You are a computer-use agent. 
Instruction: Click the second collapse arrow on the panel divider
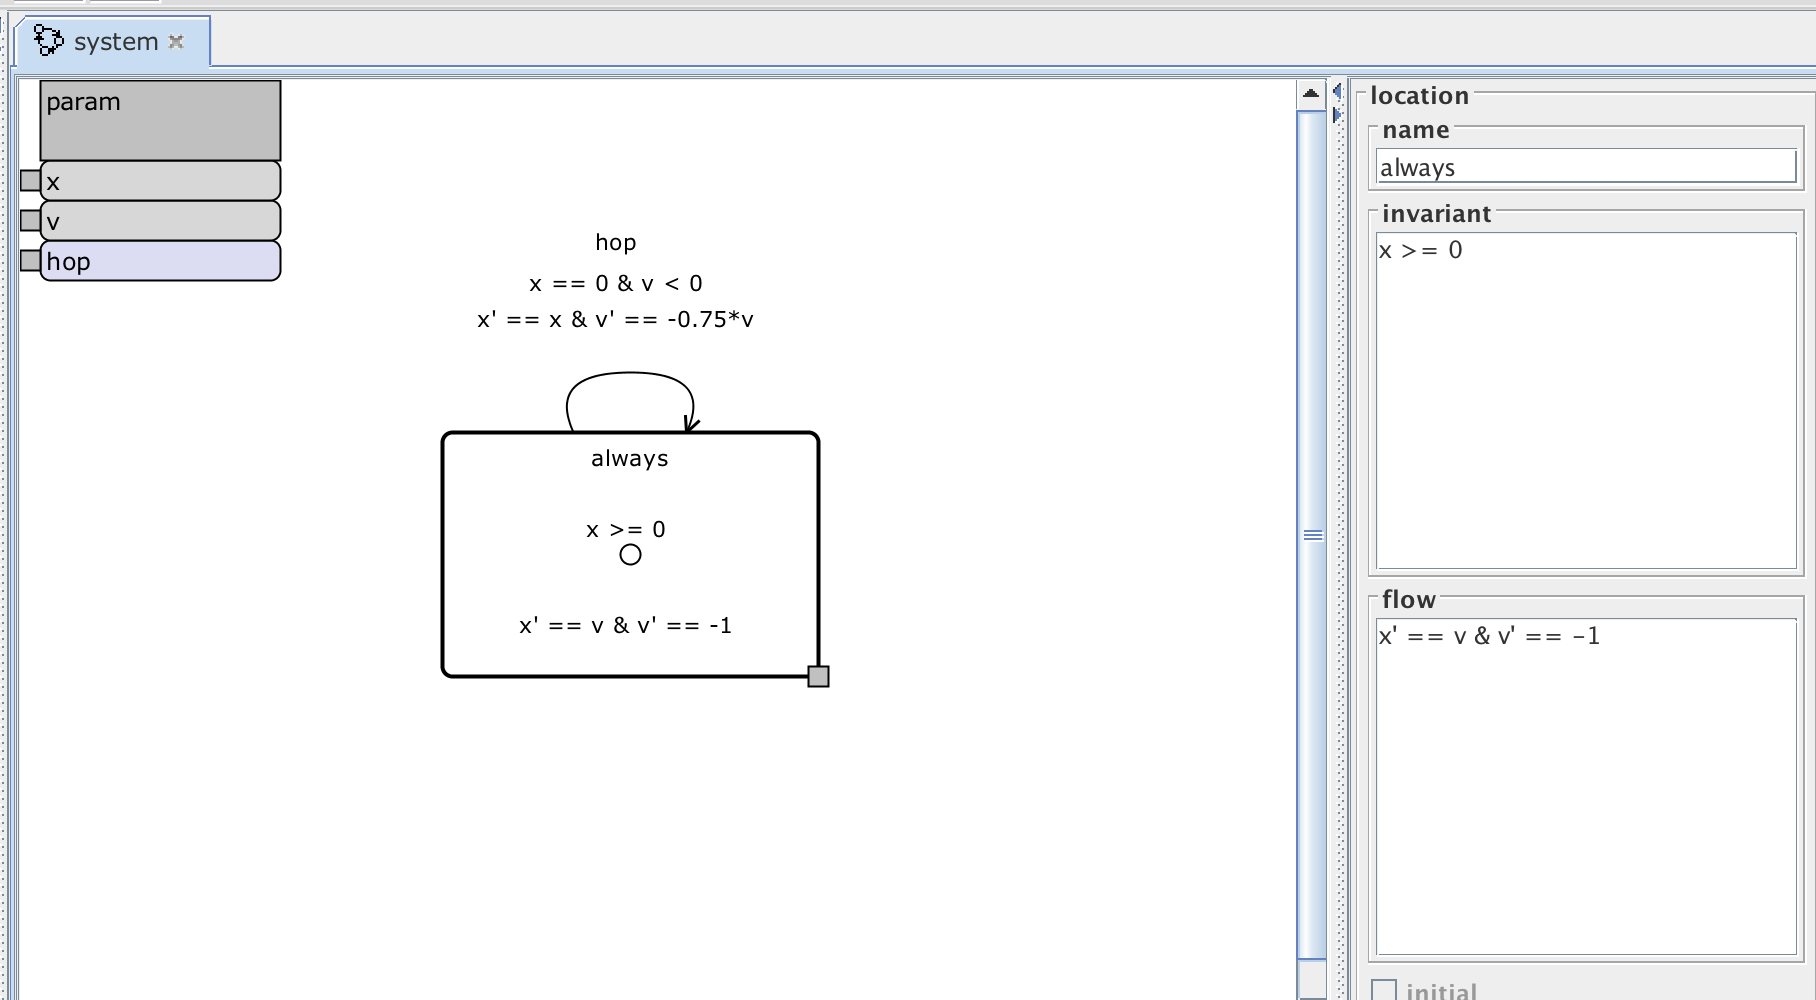click(1338, 114)
